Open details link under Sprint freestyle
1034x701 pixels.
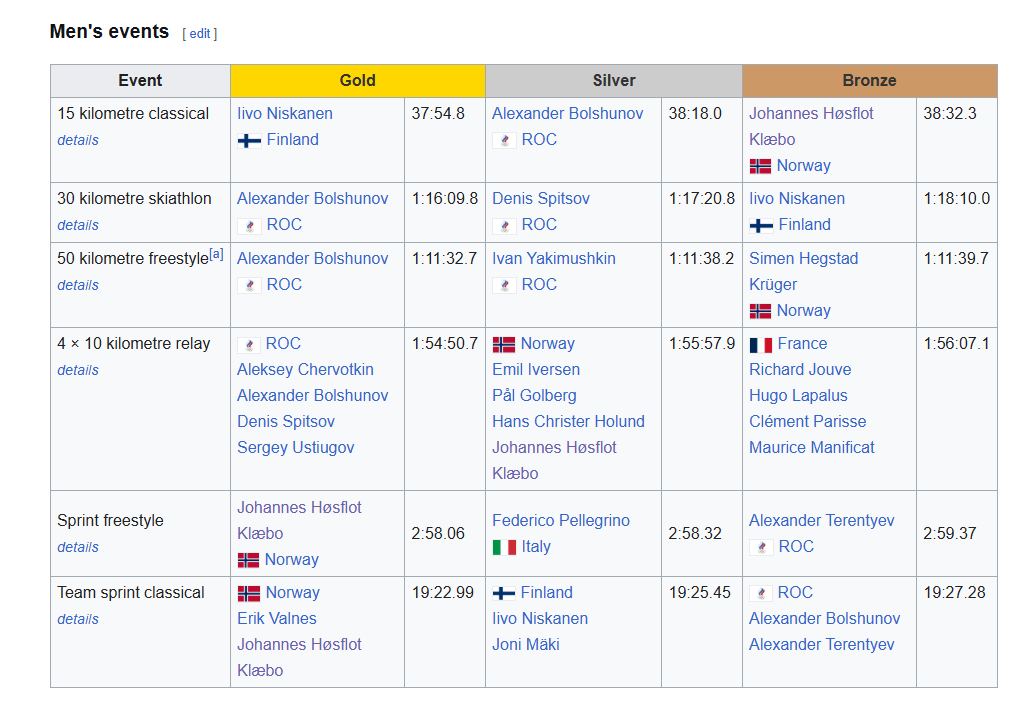(x=78, y=547)
